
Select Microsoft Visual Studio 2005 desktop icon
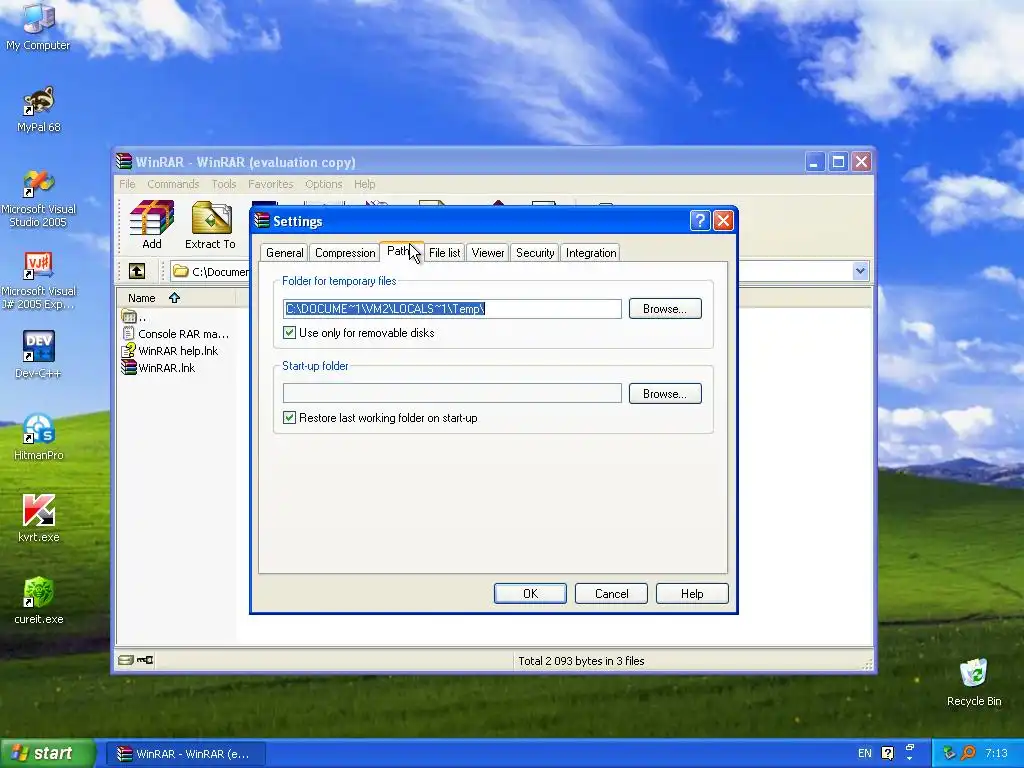pos(39,199)
